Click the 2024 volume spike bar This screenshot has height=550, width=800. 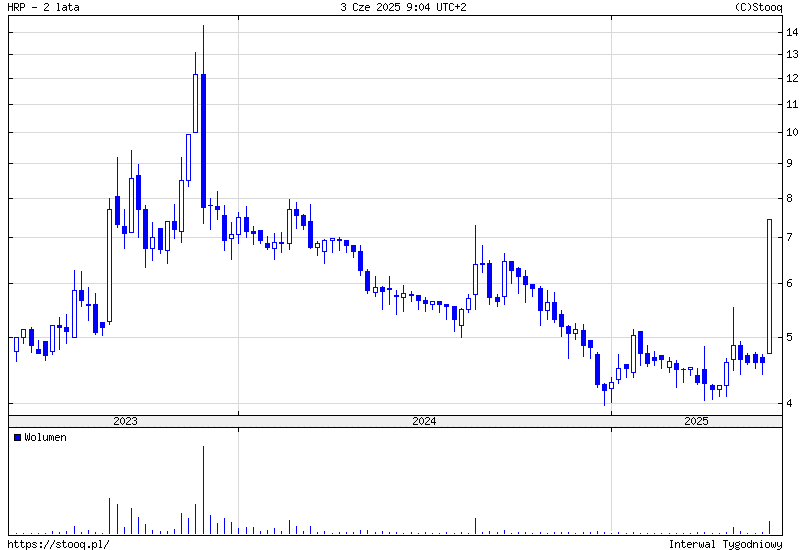[x=476, y=526]
